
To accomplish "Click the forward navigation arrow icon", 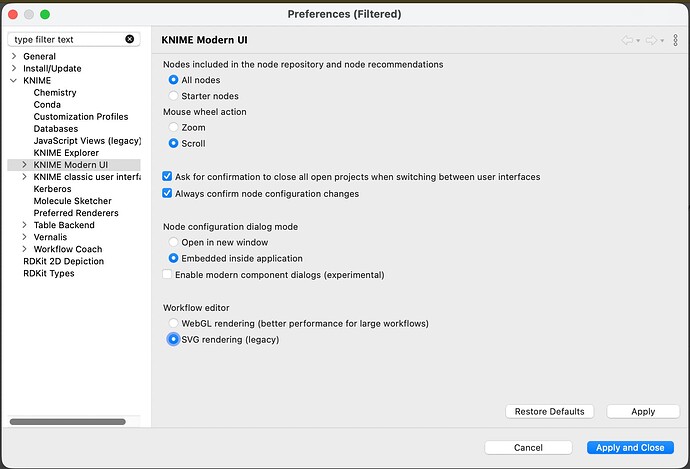I will (x=650, y=40).
